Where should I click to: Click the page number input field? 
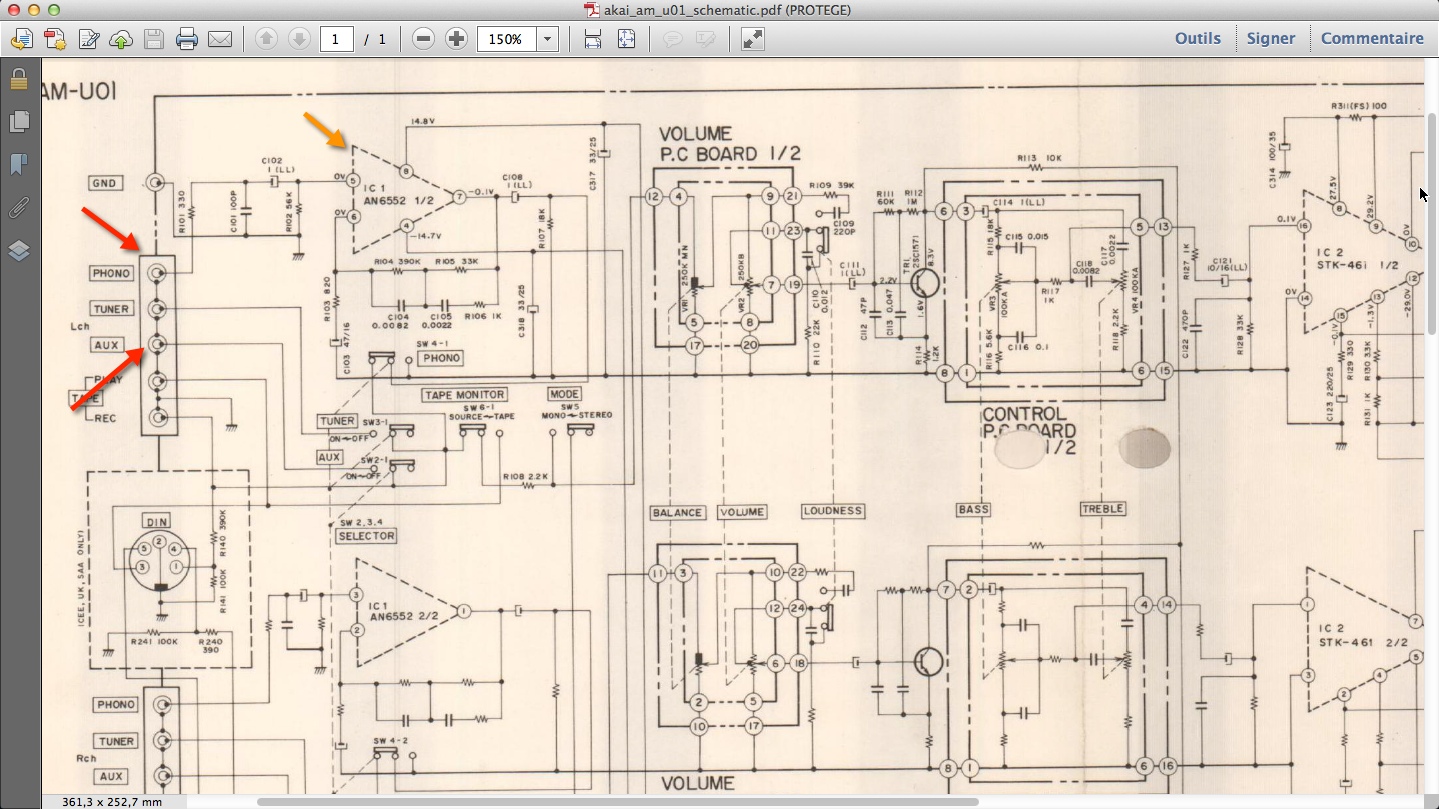(337, 39)
